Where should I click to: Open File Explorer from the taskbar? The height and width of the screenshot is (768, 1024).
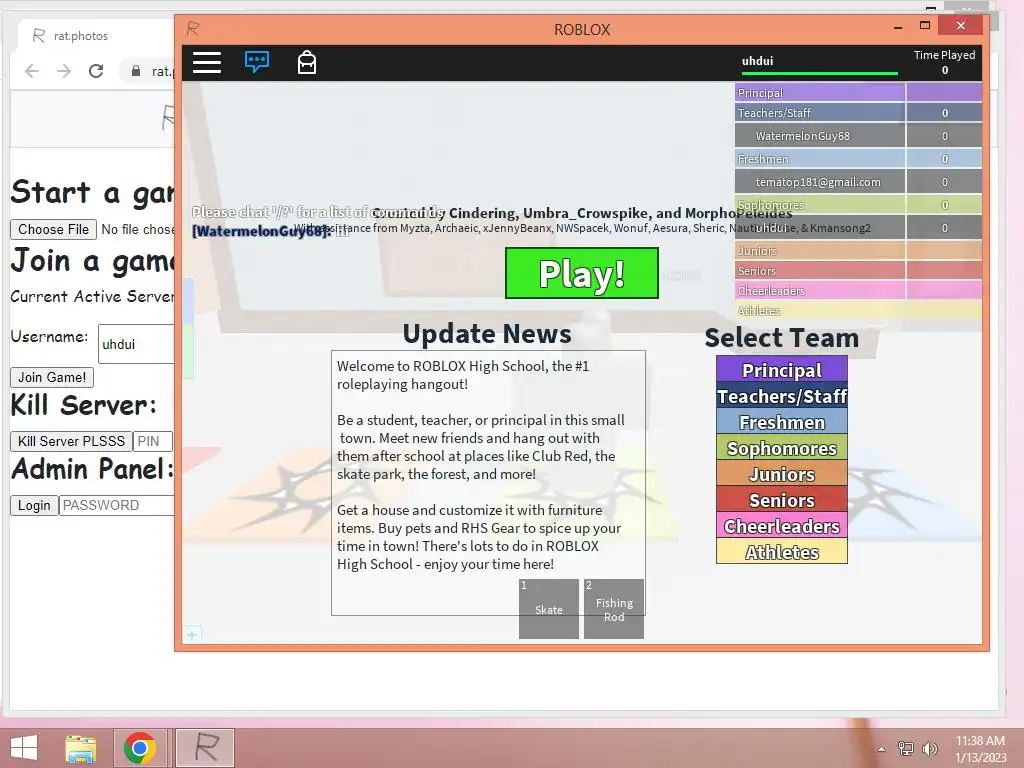81,748
